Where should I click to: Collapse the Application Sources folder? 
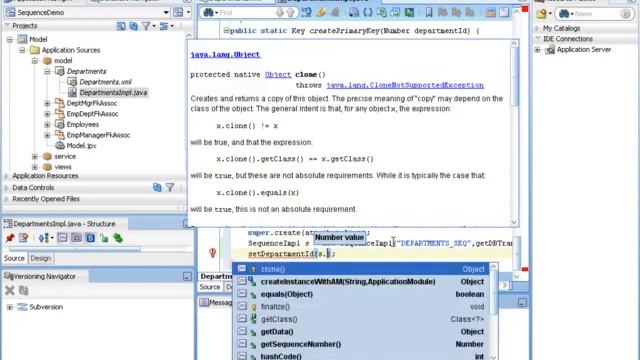[22, 50]
